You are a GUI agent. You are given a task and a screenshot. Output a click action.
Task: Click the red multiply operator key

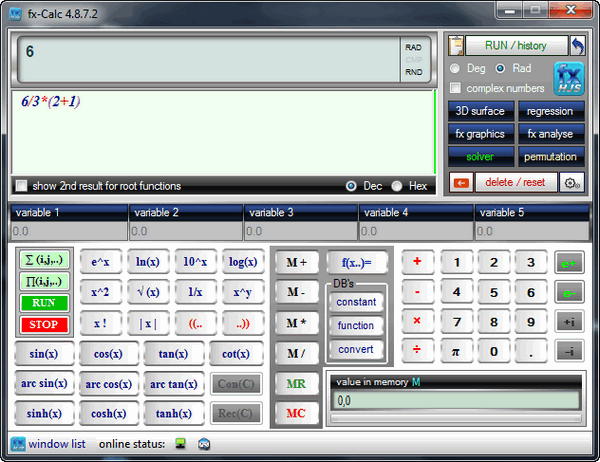[417, 322]
